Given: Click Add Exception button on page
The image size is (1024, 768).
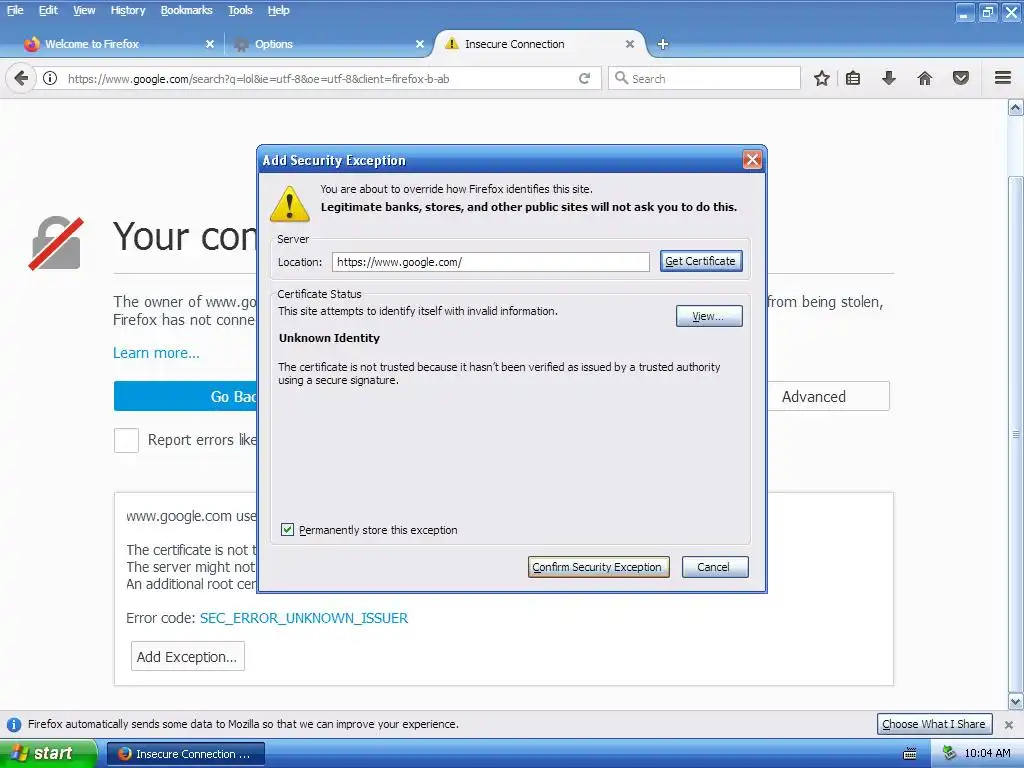Looking at the screenshot, I should coord(187,656).
